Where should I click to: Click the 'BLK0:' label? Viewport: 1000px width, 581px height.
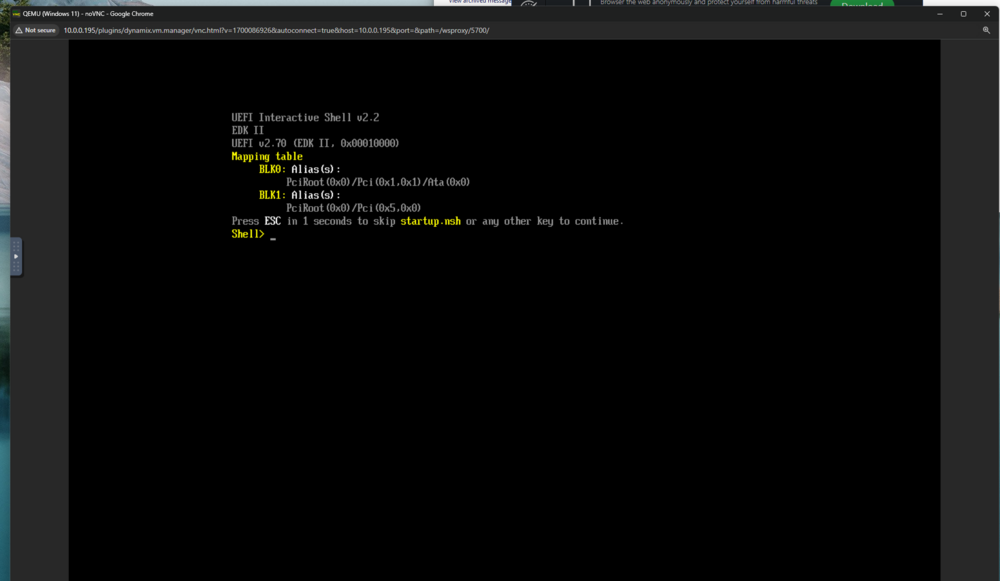[272, 169]
